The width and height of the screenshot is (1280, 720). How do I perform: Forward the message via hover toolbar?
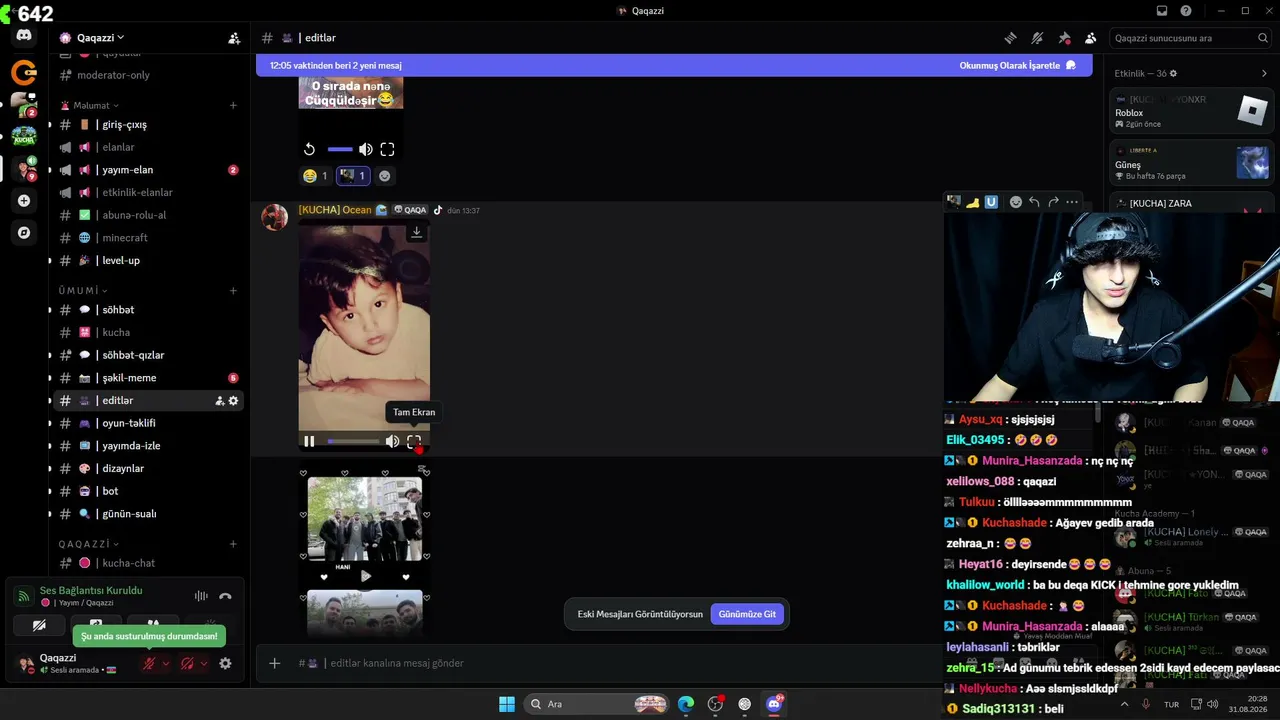(x=1053, y=202)
